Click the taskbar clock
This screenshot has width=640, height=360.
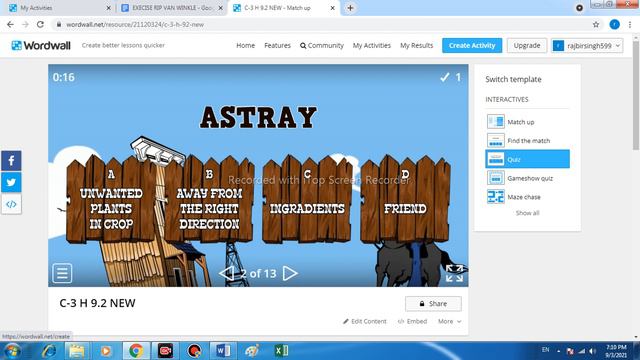pos(616,351)
